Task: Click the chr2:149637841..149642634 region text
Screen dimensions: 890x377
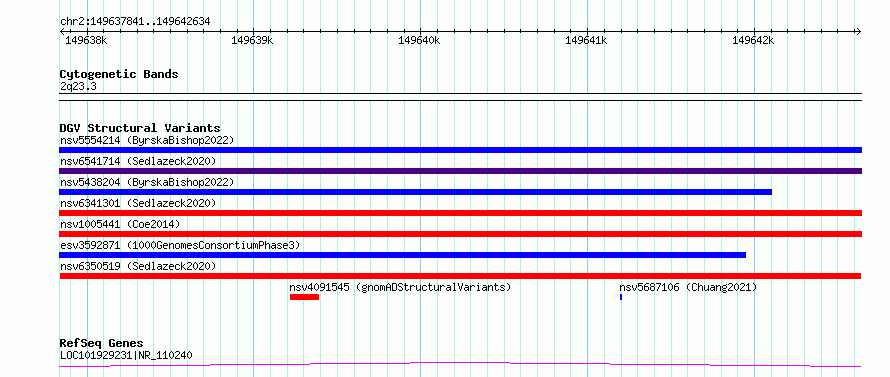Action: [x=135, y=22]
